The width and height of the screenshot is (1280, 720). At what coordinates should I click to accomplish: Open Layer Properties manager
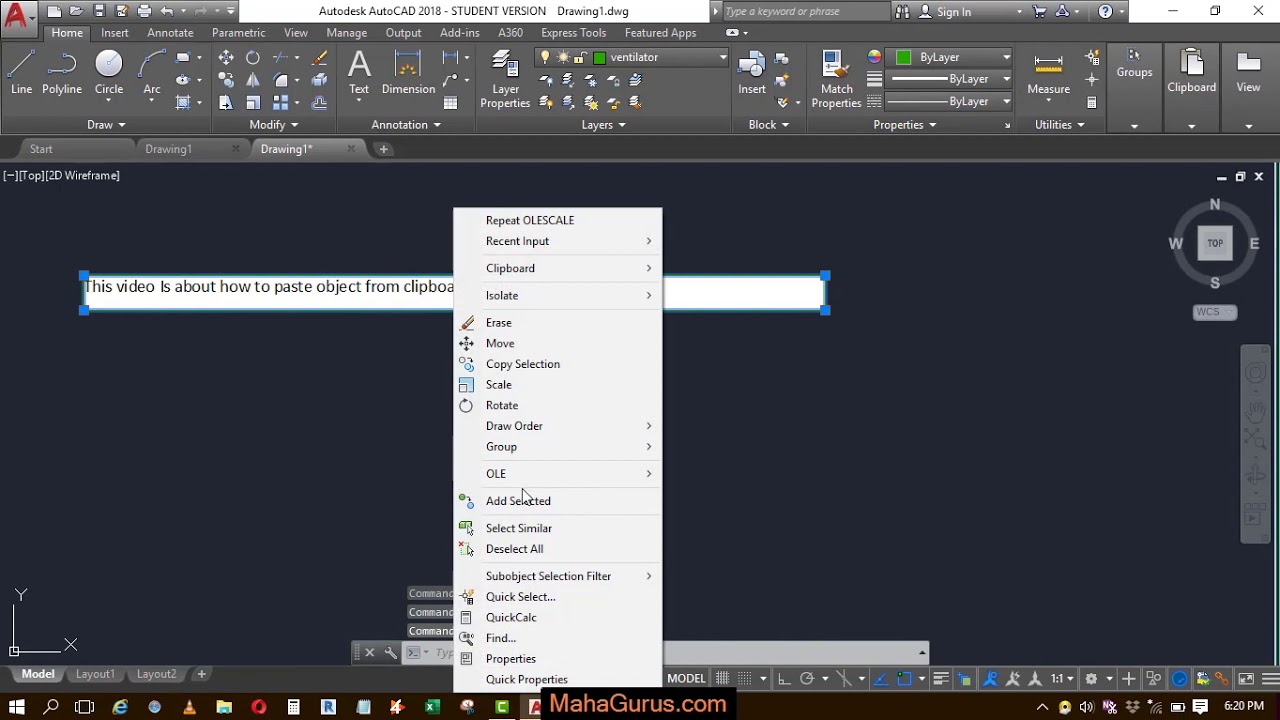(x=505, y=80)
